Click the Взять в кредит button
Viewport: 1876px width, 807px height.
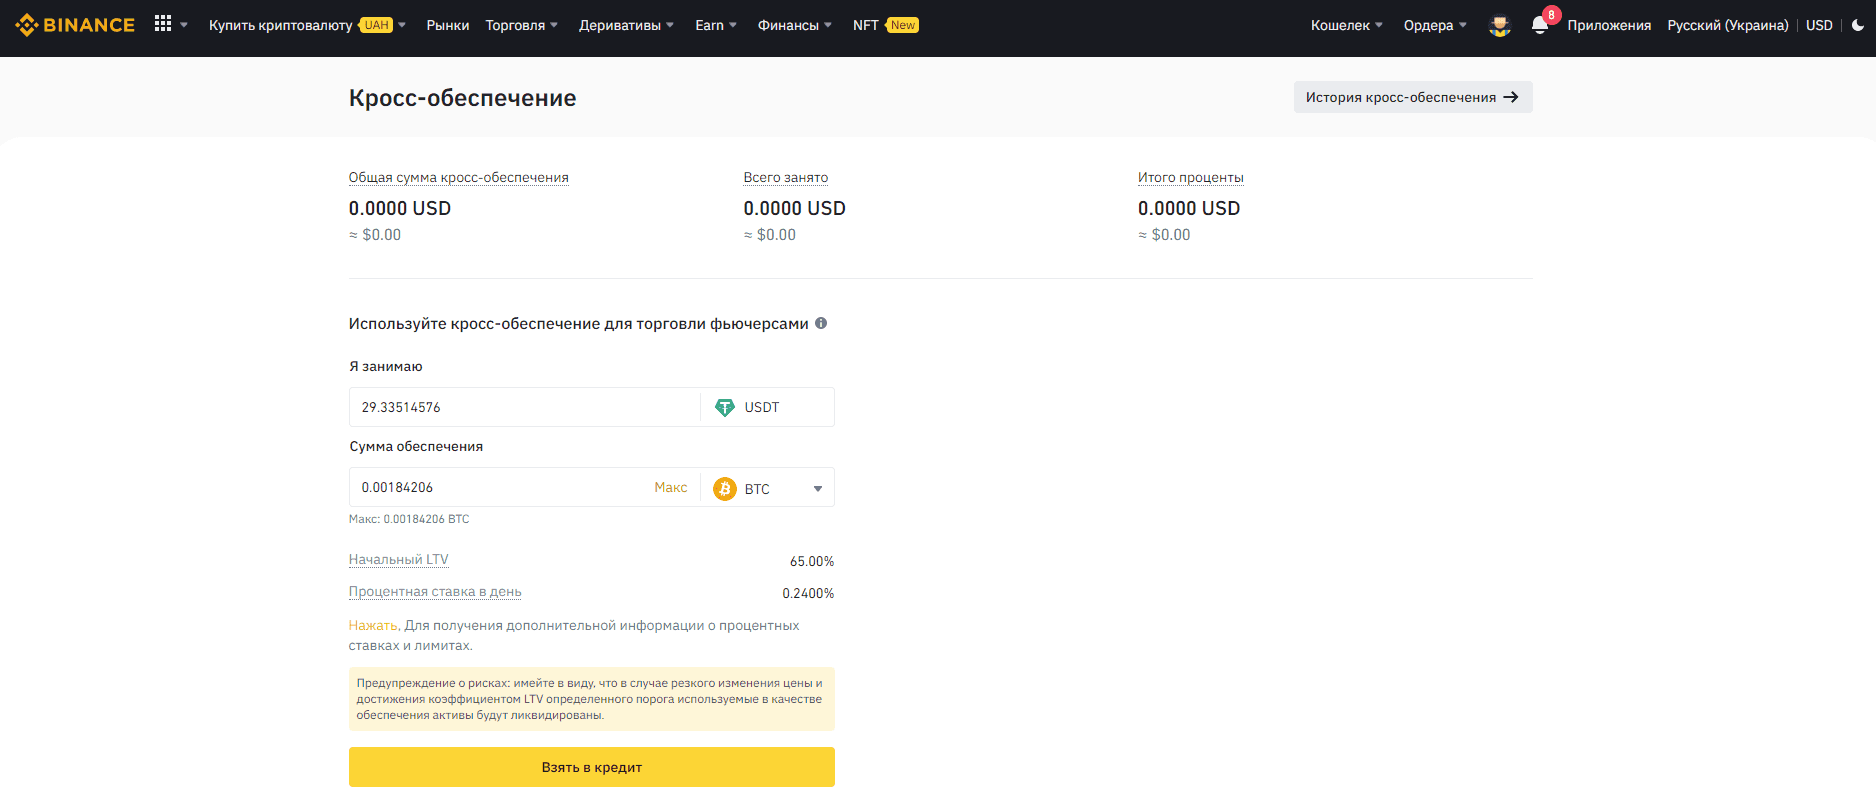pos(592,767)
